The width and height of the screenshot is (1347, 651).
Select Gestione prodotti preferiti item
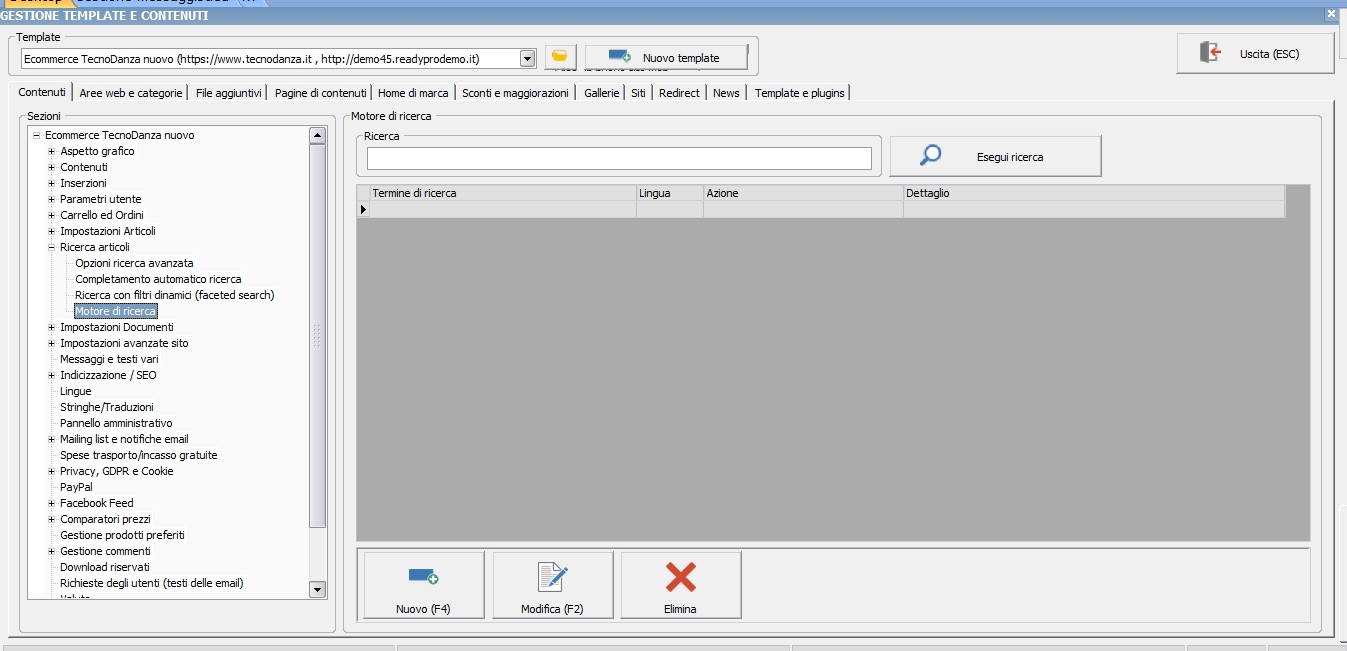(x=122, y=535)
